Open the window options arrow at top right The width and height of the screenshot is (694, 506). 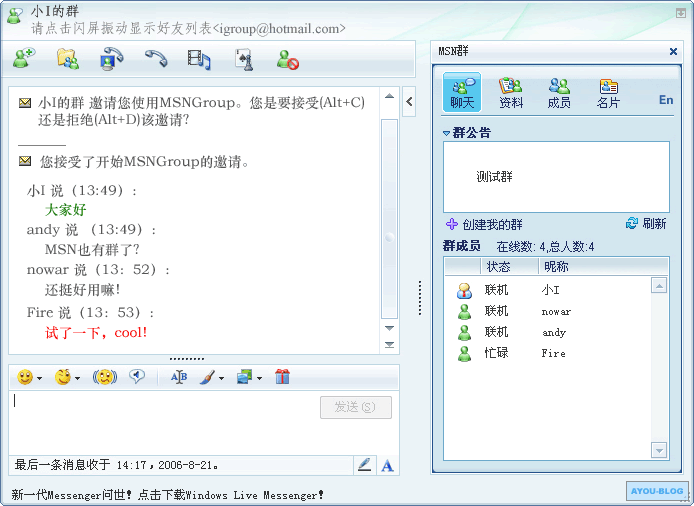(681, 13)
